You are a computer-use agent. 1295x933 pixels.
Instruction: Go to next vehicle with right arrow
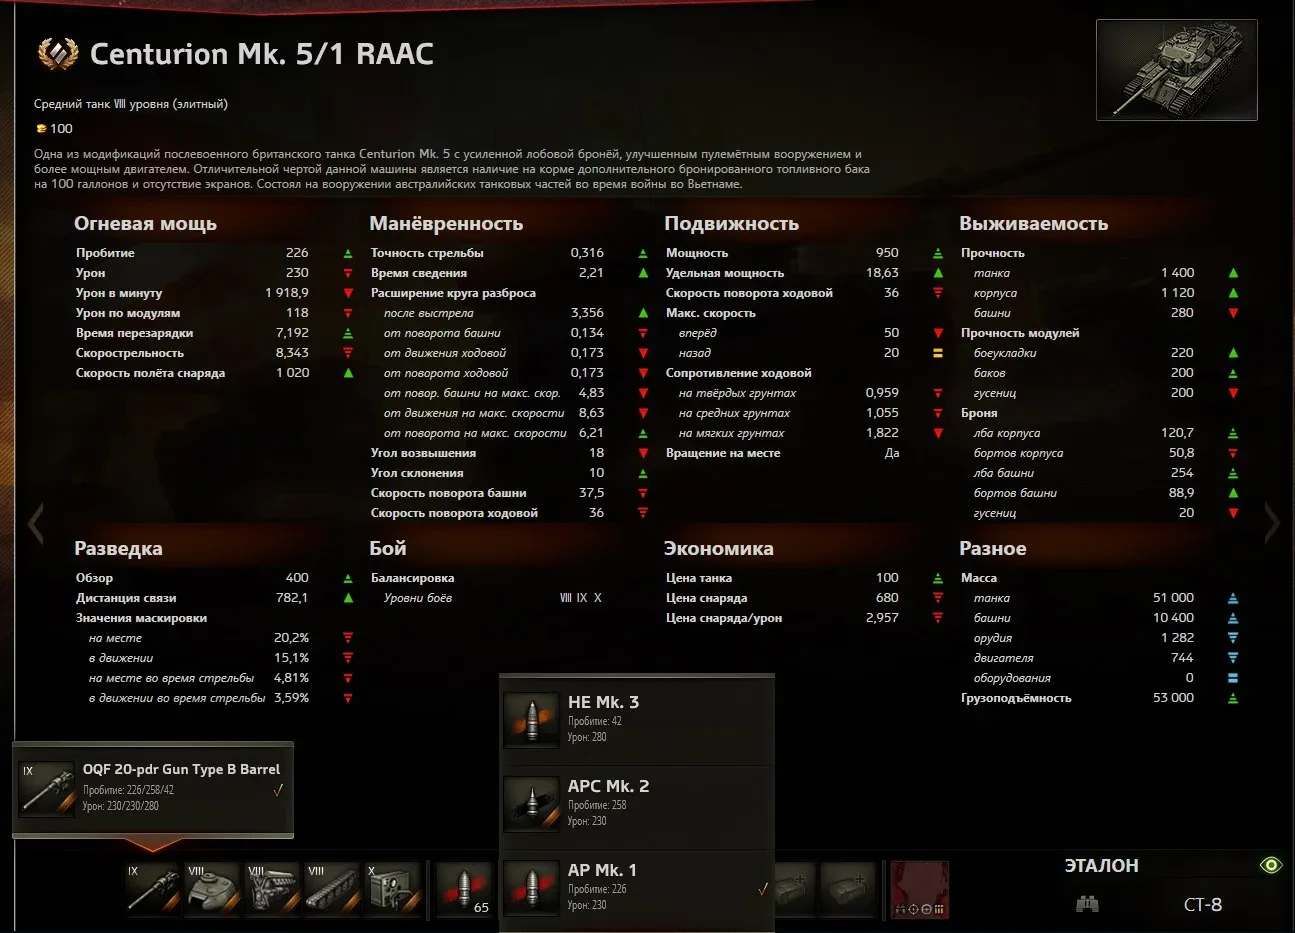pos(1272,523)
